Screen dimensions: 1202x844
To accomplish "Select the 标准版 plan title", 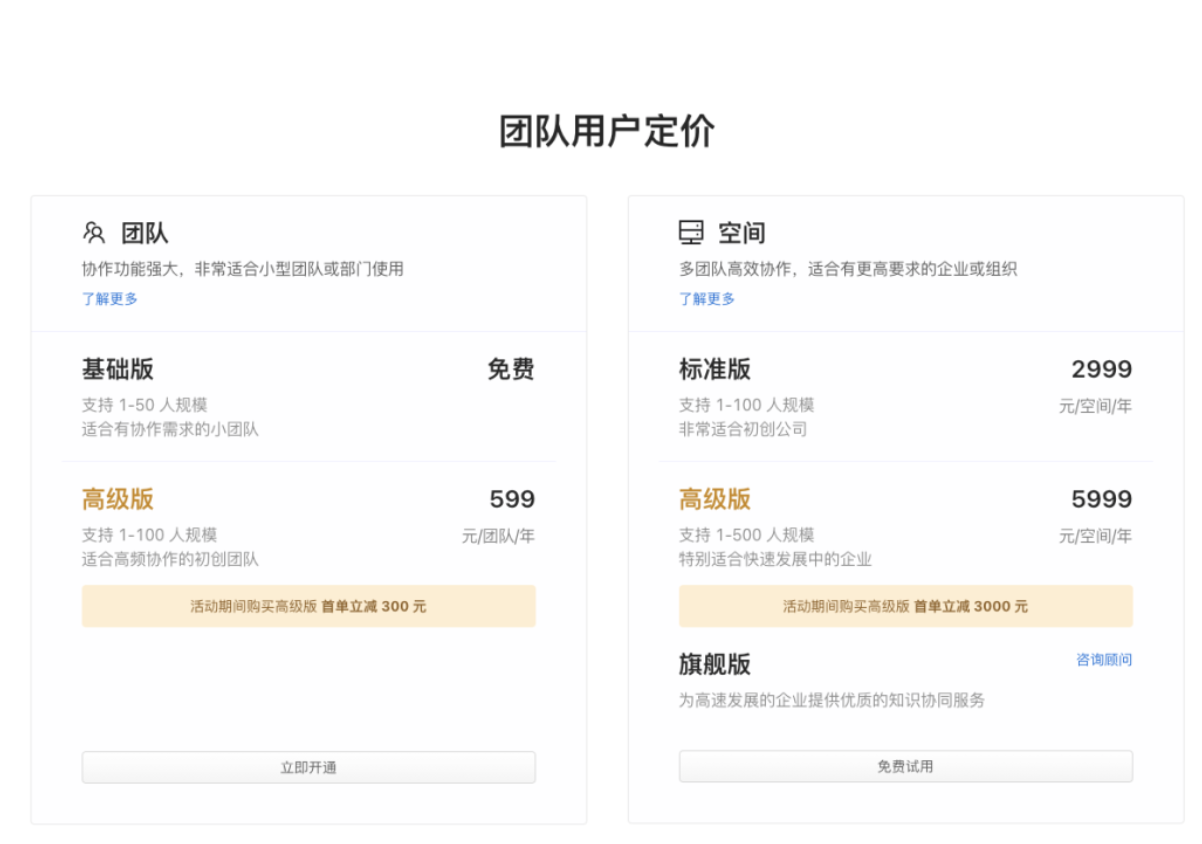I will click(715, 369).
